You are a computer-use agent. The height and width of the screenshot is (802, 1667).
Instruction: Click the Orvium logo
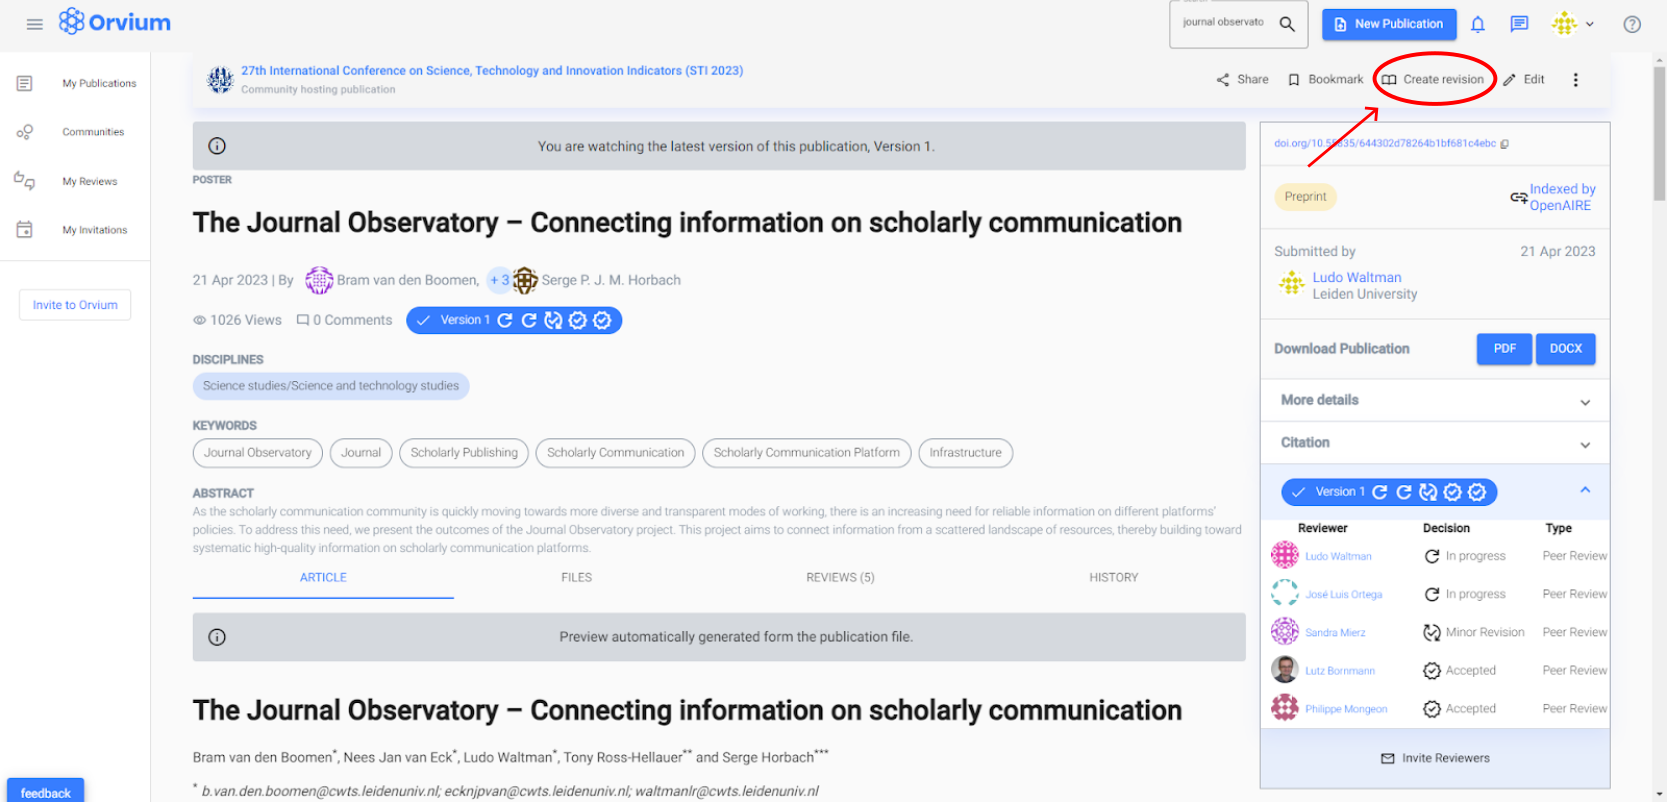click(115, 22)
